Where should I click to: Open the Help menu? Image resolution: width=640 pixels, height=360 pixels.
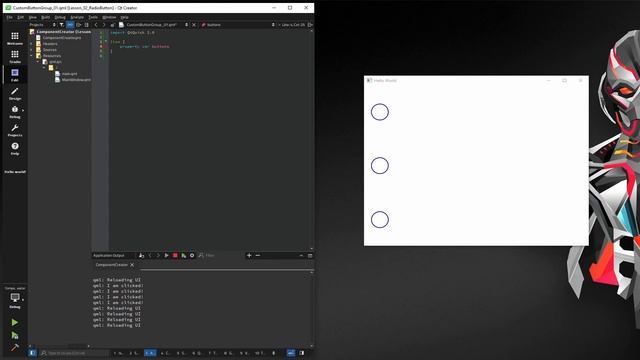click(x=124, y=17)
